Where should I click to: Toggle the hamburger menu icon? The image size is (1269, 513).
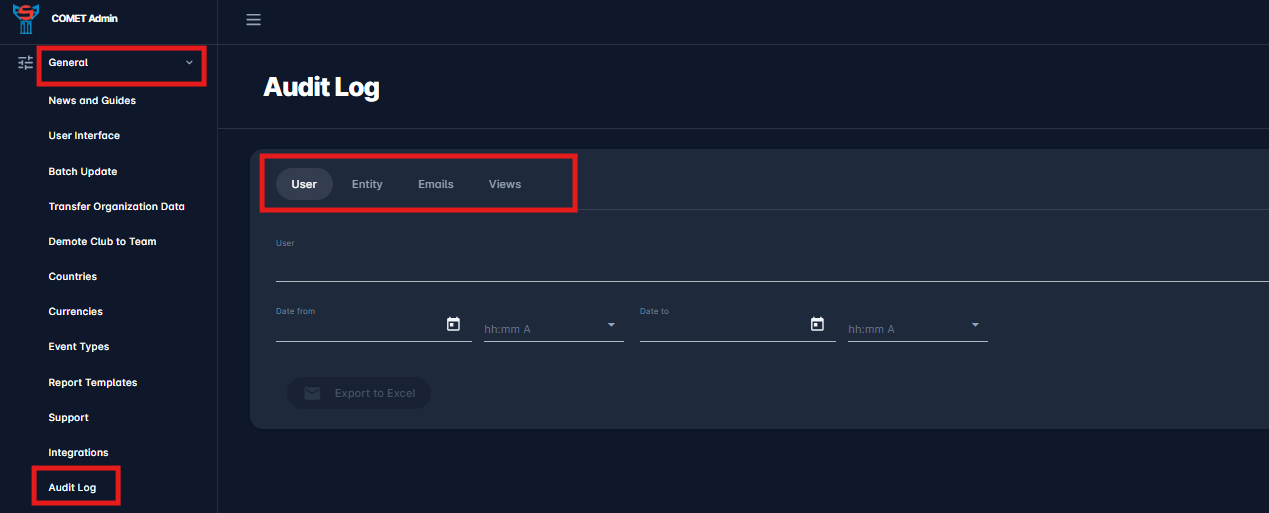[253, 20]
